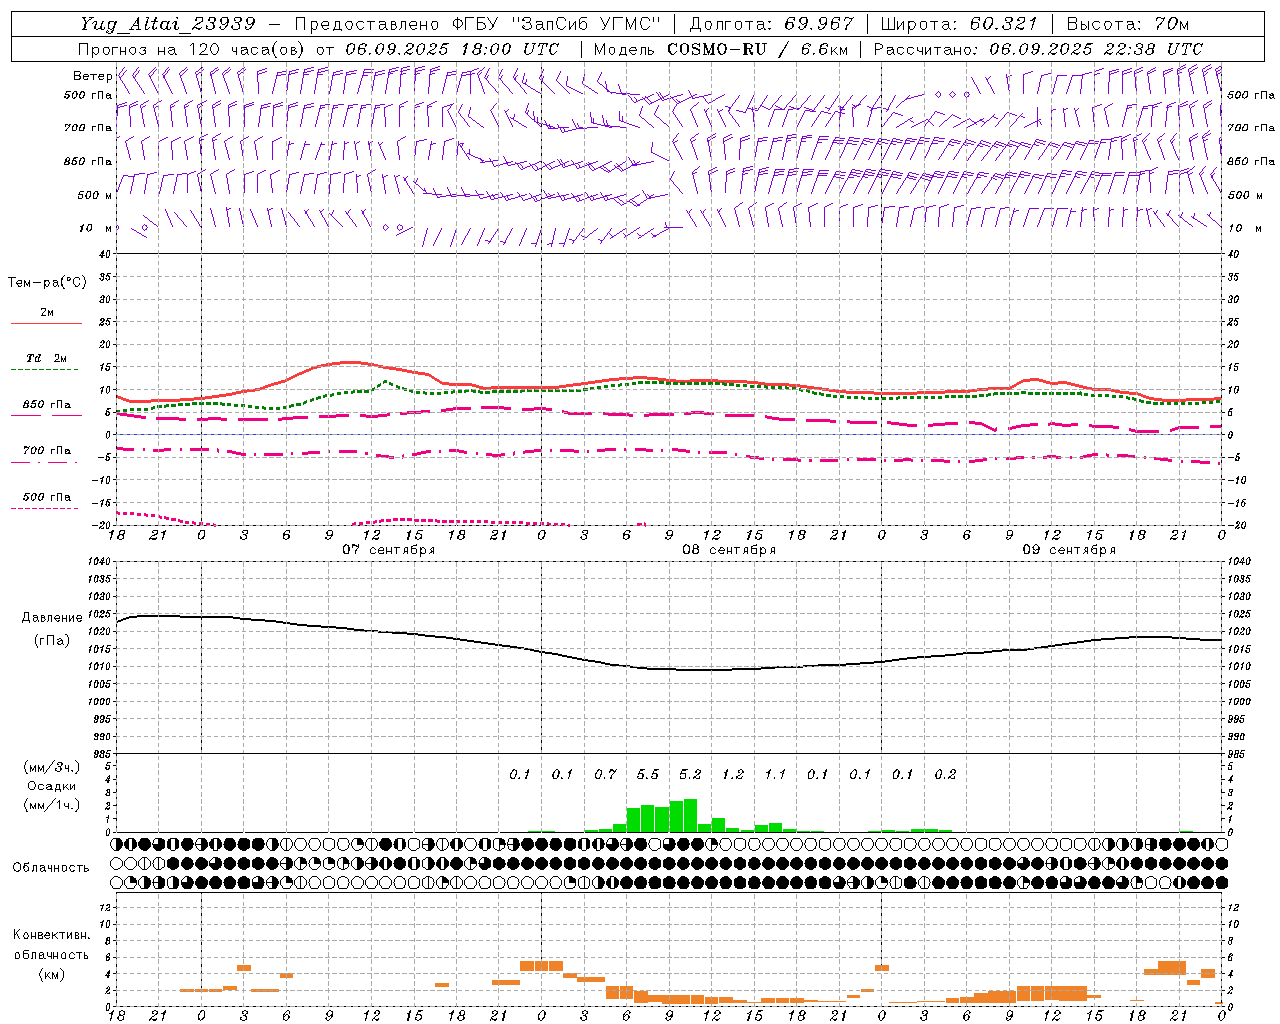1280x1024 pixels.
Task: Click the station title Yug_Altai_23939
Action: (x=169, y=24)
